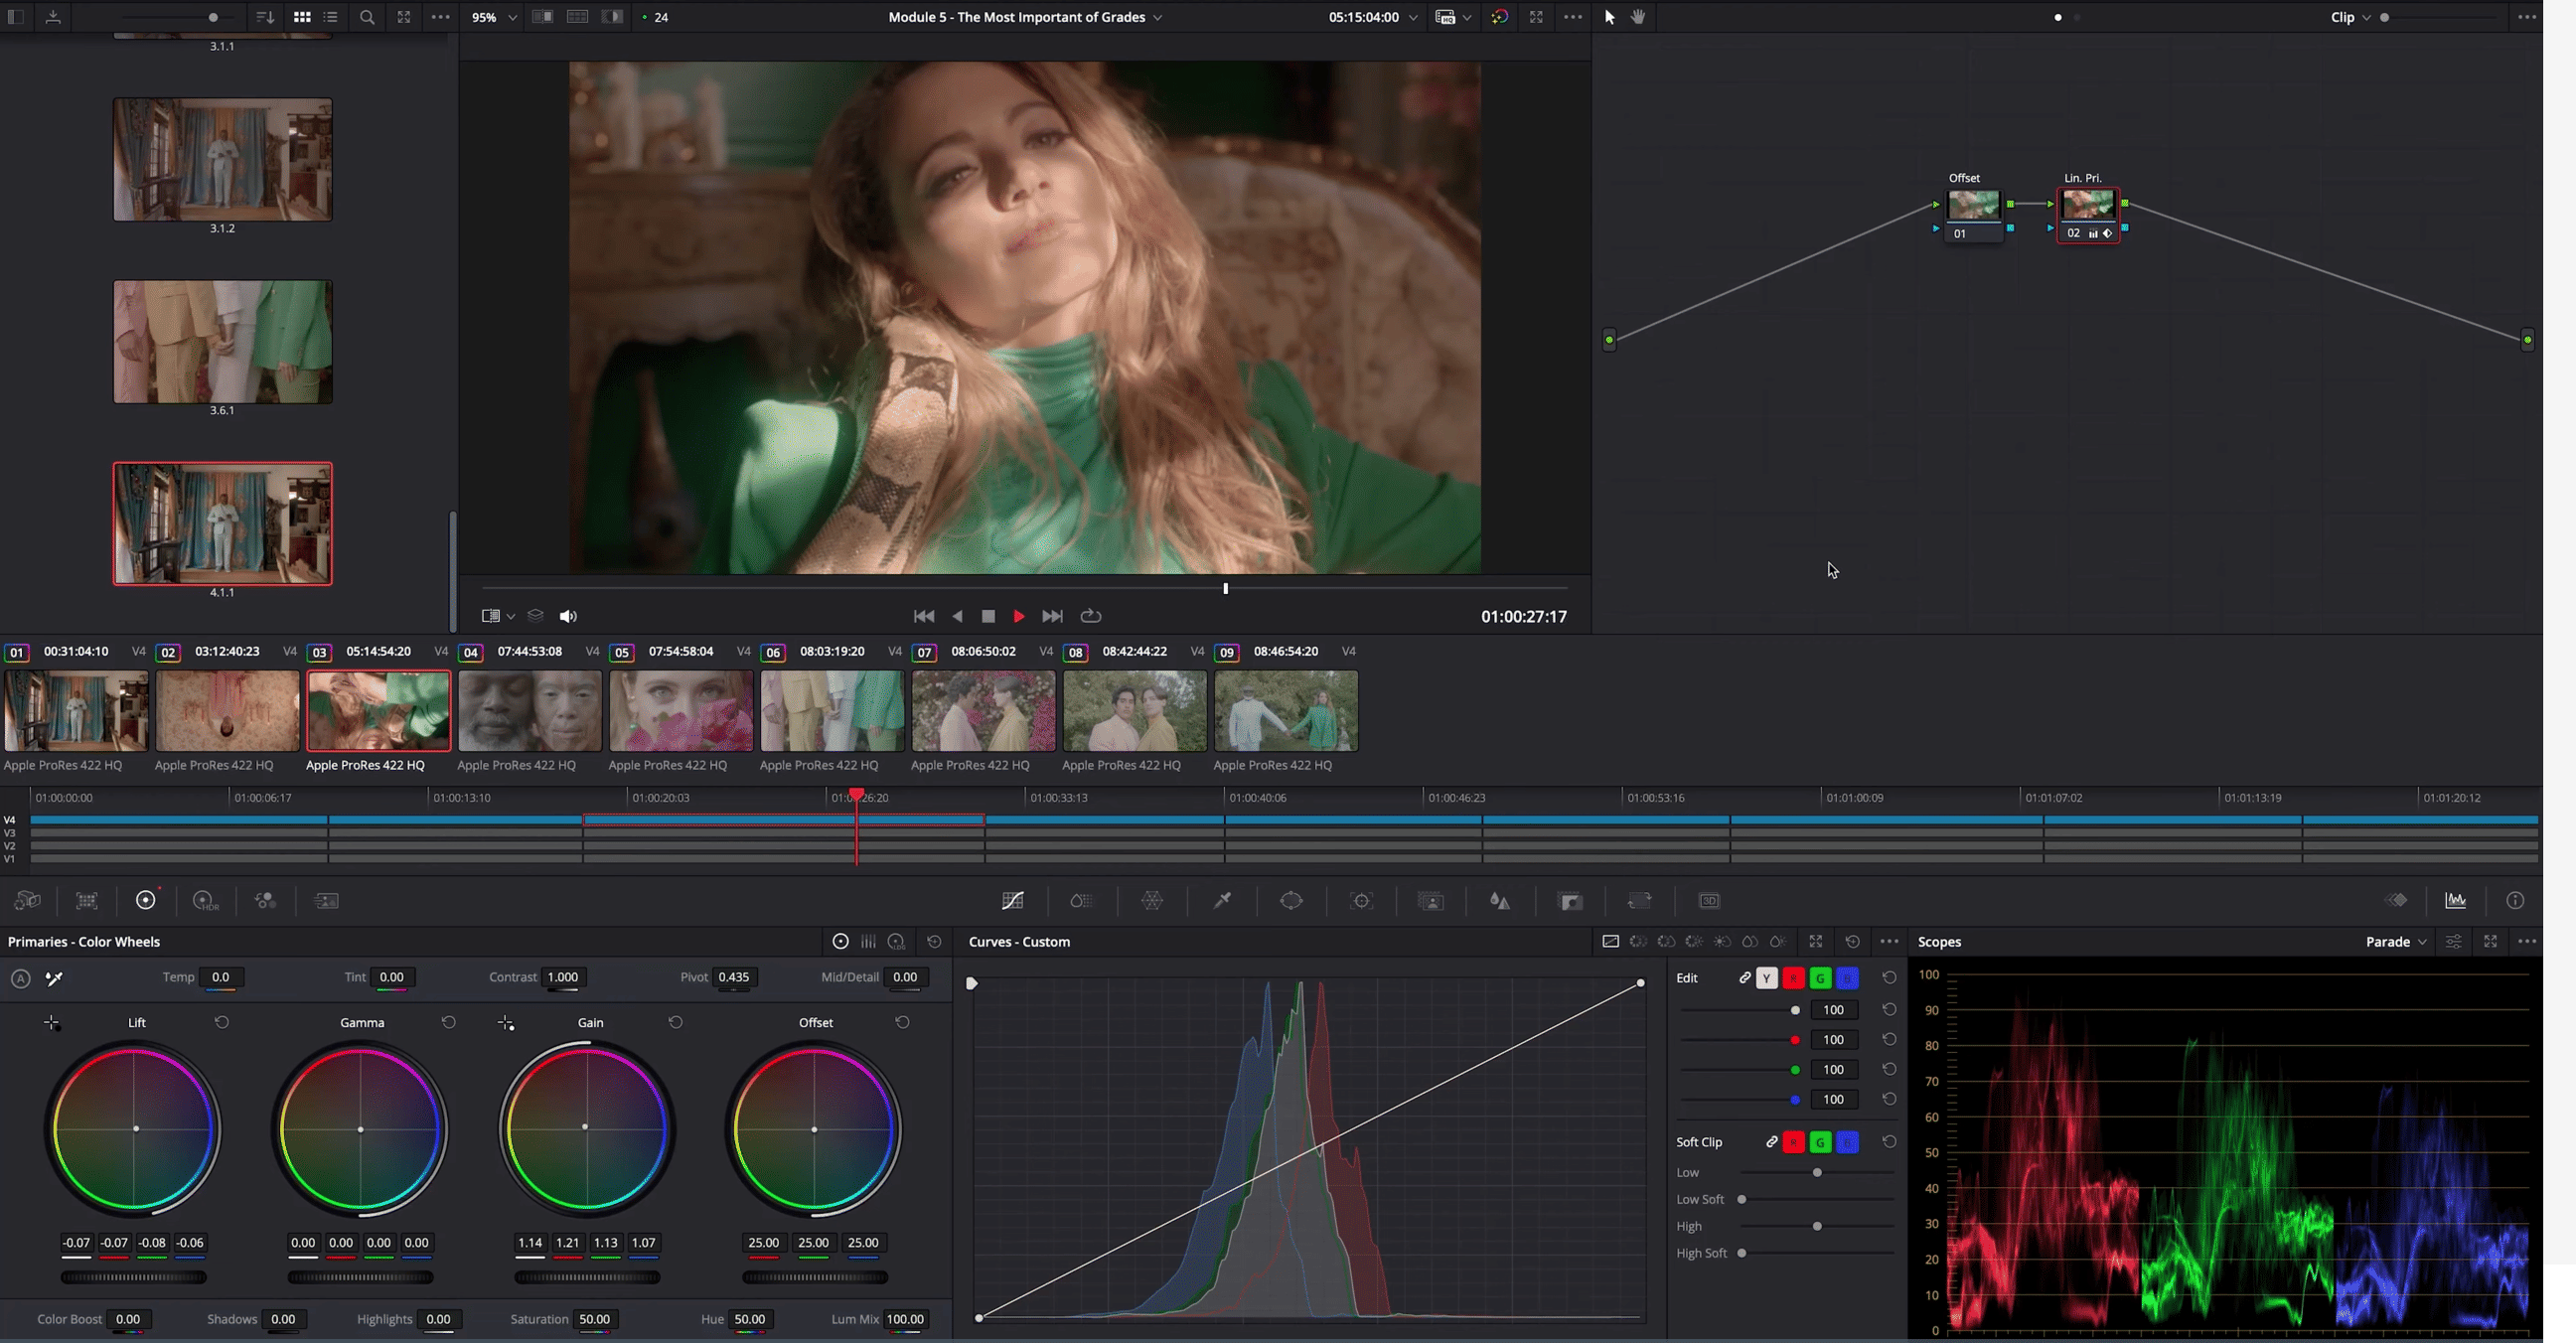2576x1343 pixels.
Task: Toggle the Soft Clip red channel
Action: click(x=1794, y=1142)
